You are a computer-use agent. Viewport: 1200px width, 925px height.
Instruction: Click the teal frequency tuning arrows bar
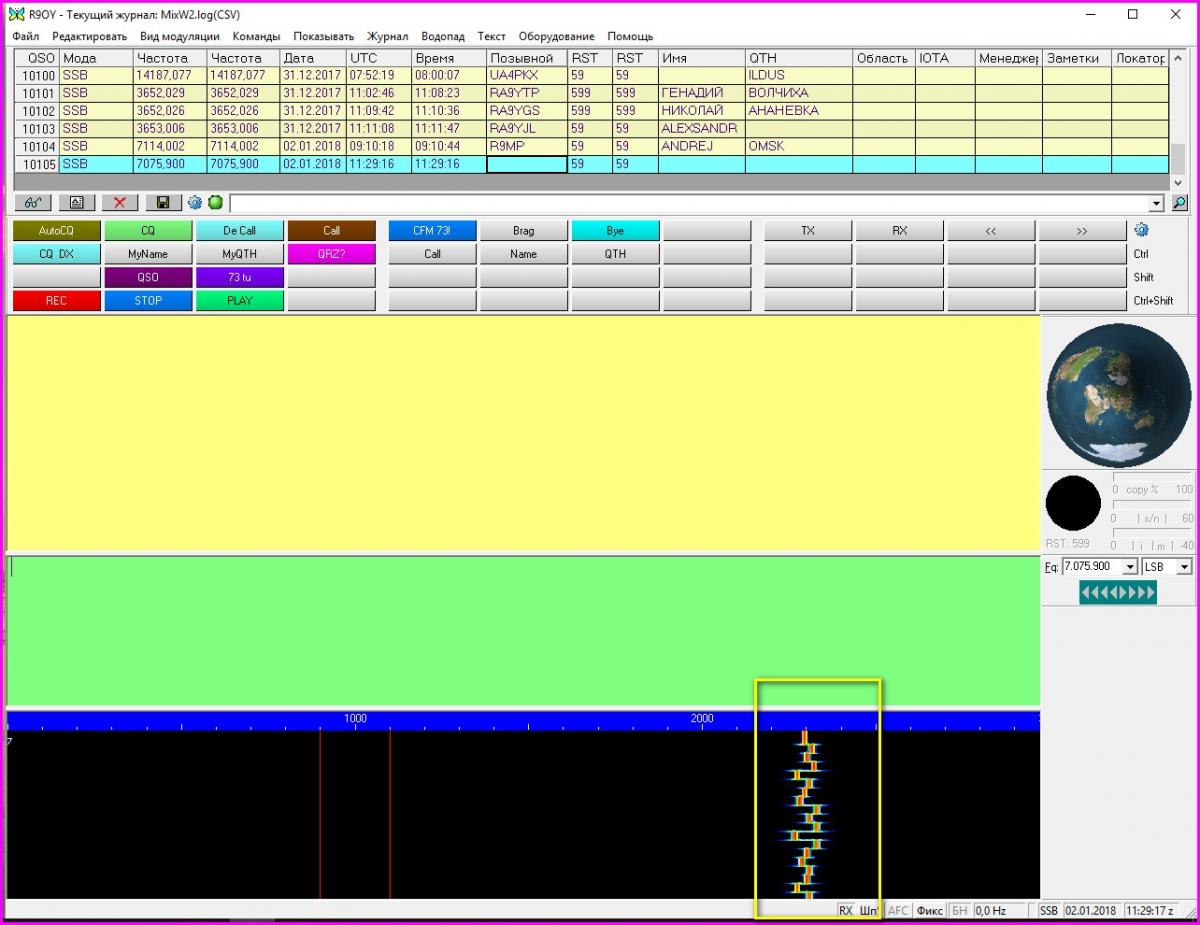(x=1118, y=593)
